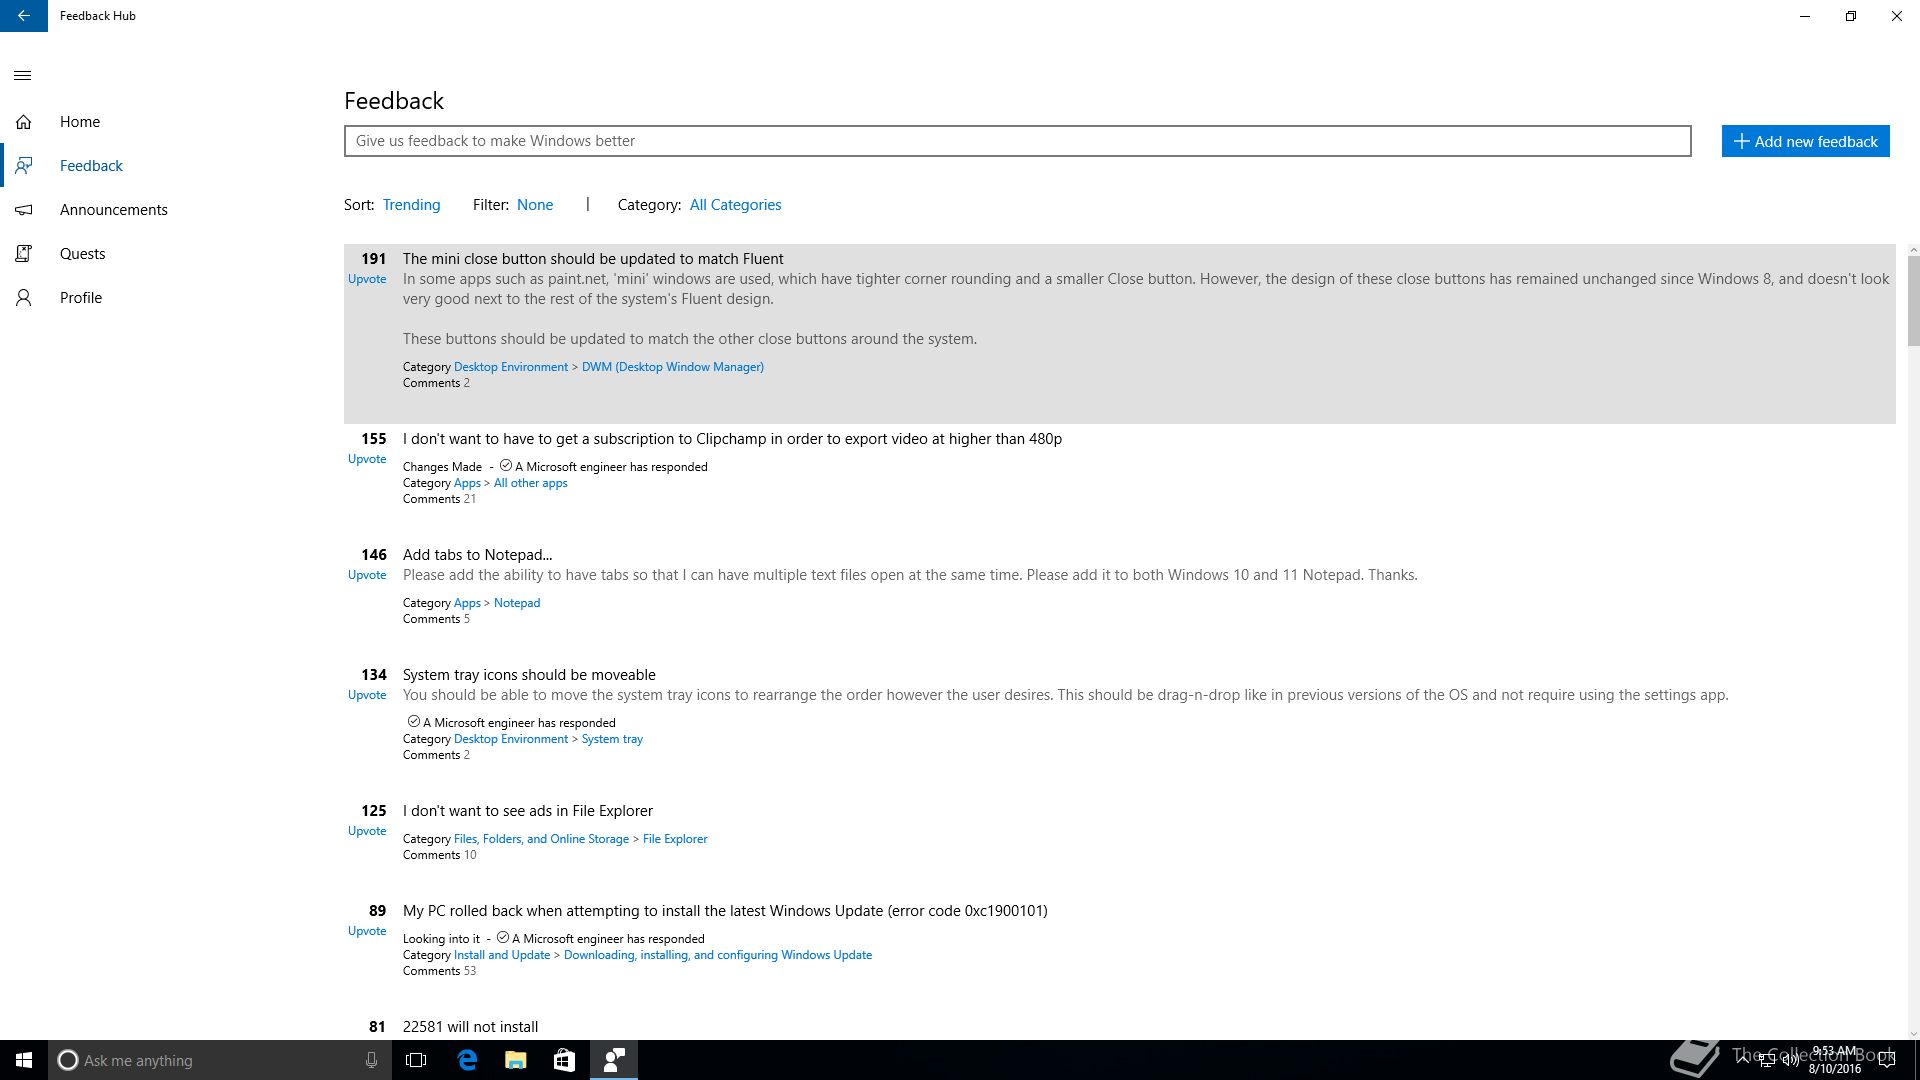Screen dimensions: 1920x1080
Task: Open 'Add tabs to Notepad...' feedback
Action: tap(477, 555)
